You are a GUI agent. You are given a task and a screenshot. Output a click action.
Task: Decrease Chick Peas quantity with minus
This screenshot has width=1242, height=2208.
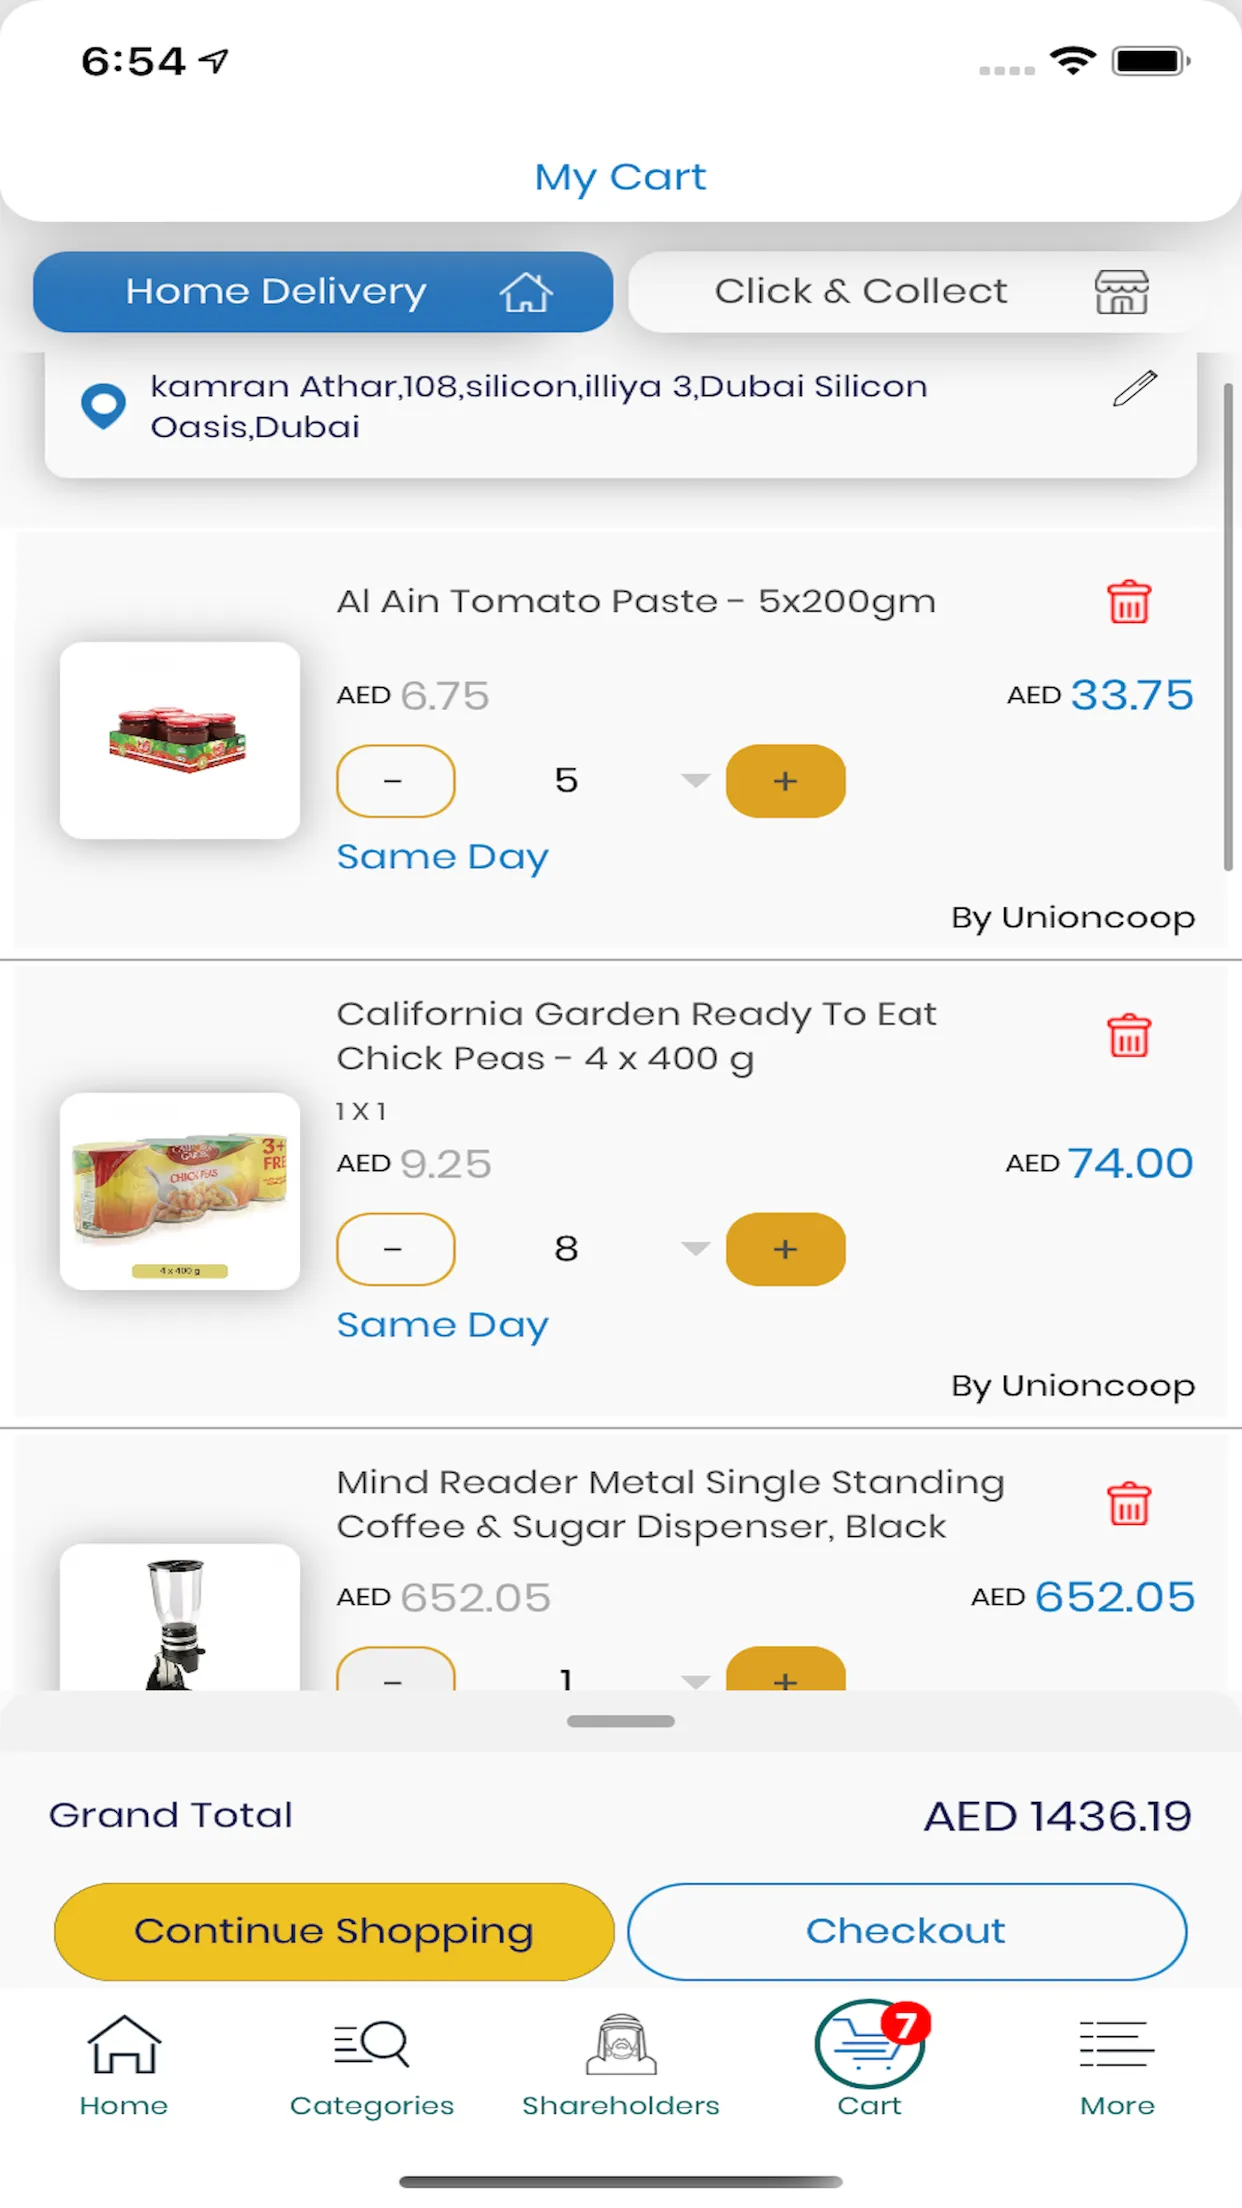pyautogui.click(x=395, y=1249)
